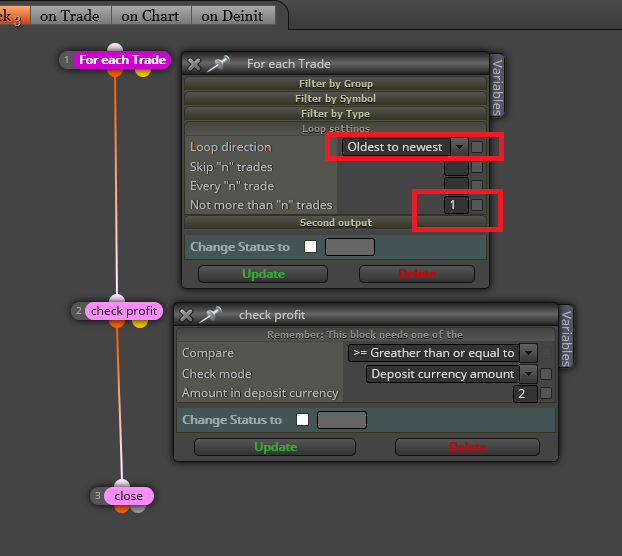This screenshot has height=556, width=622.
Task: Click the Not more than n trades field
Action: point(456,205)
